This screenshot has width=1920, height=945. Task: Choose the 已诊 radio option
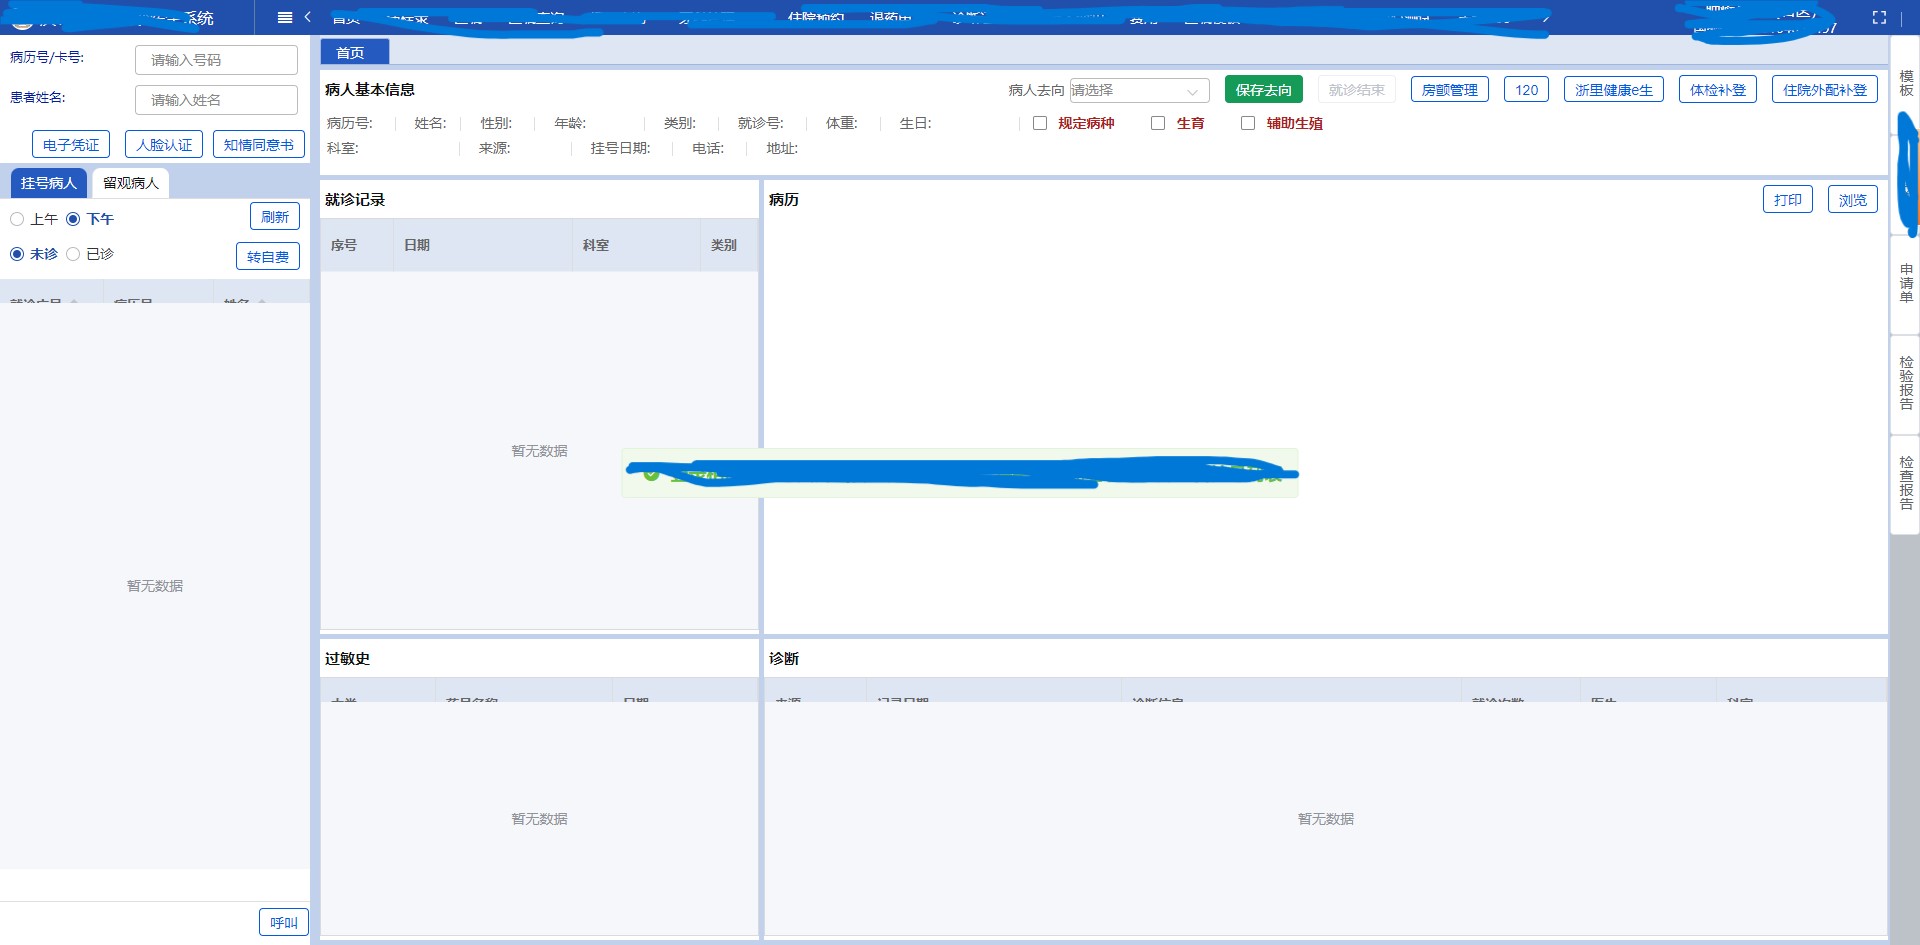(73, 254)
